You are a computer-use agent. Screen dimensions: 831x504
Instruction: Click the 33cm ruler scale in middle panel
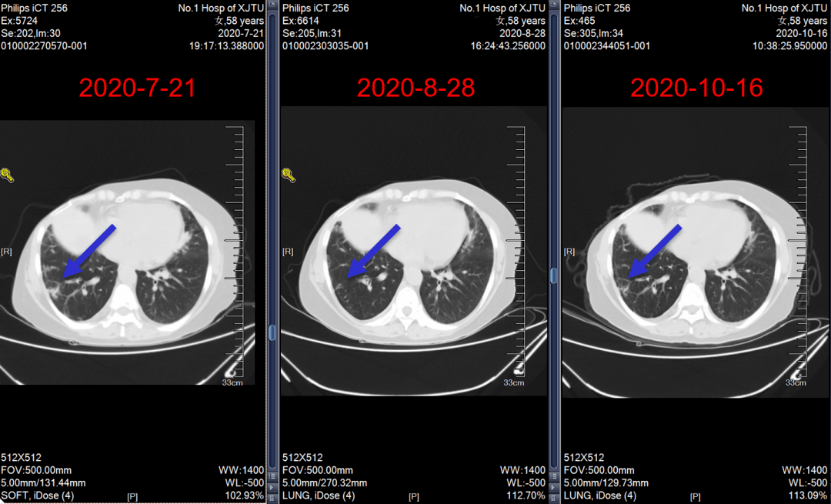coord(513,383)
